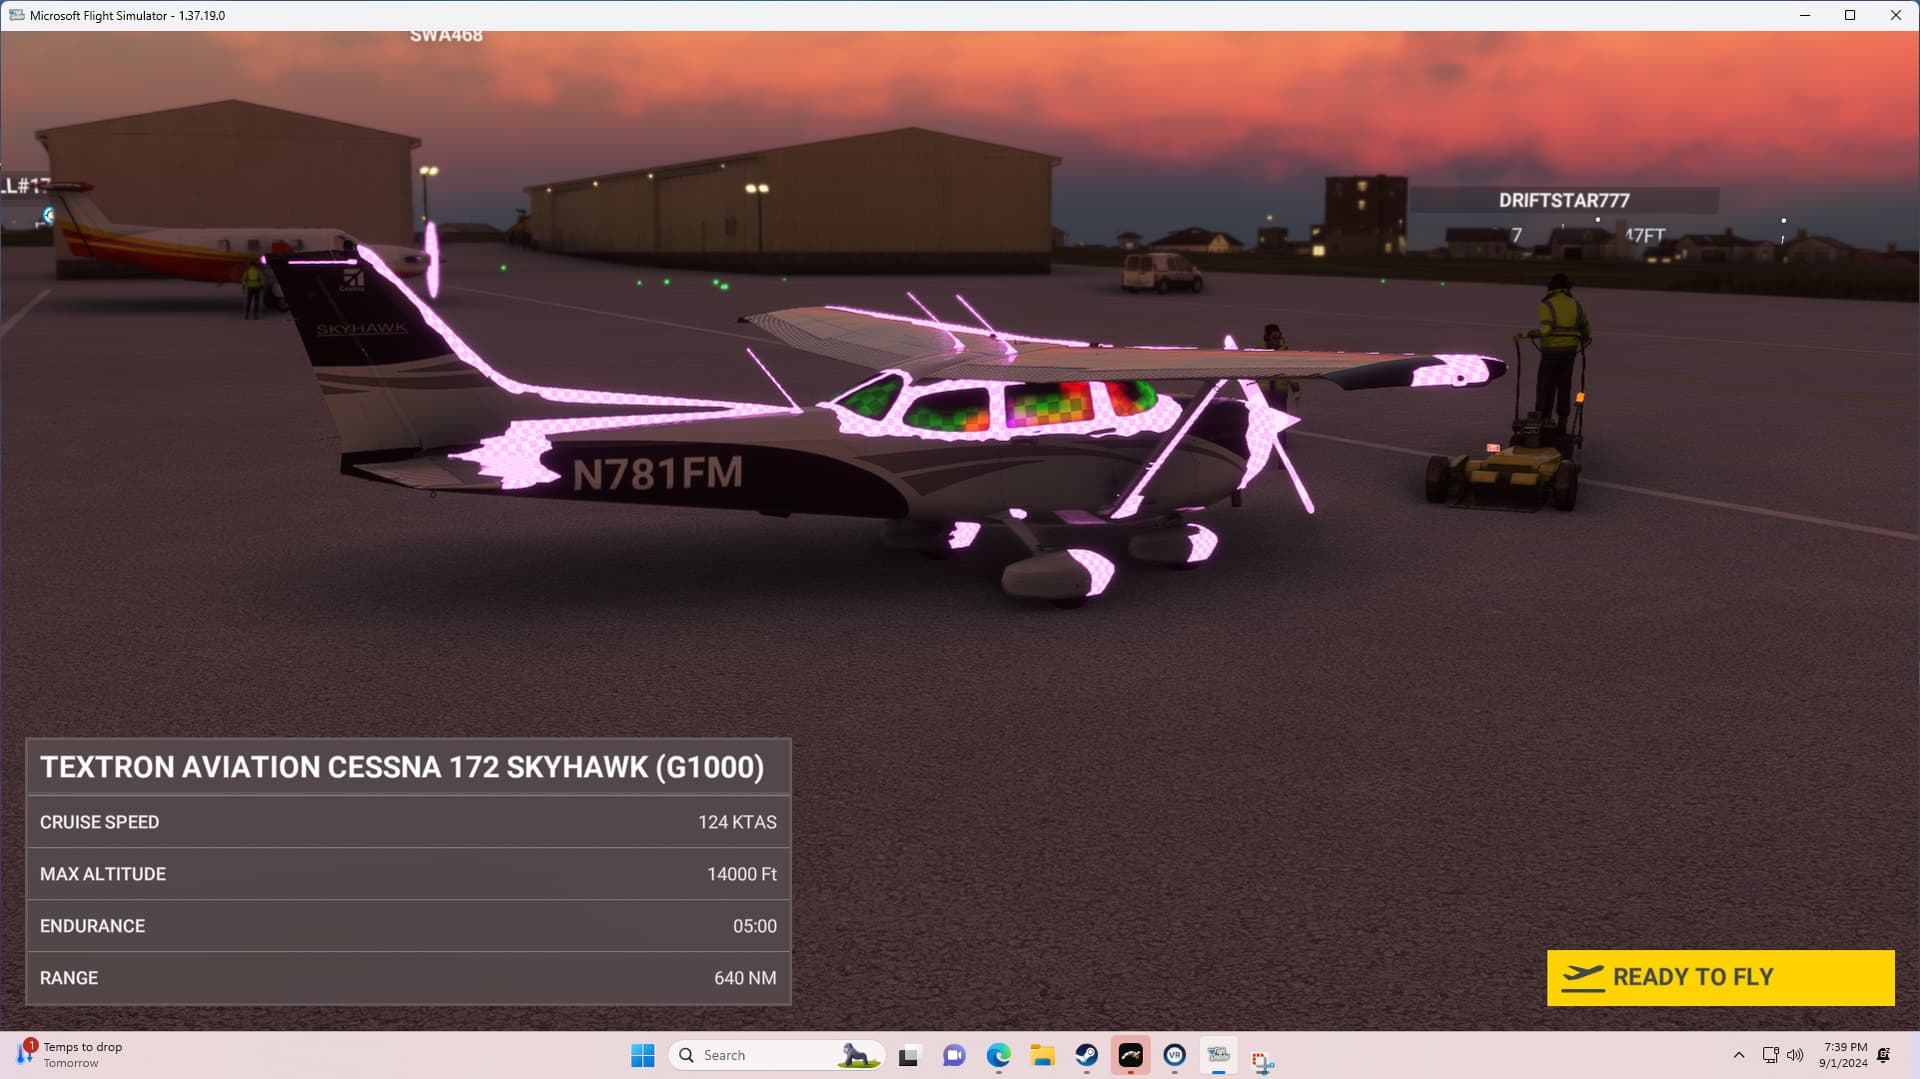Open the notification bell in the tray

[x=1885, y=1054]
